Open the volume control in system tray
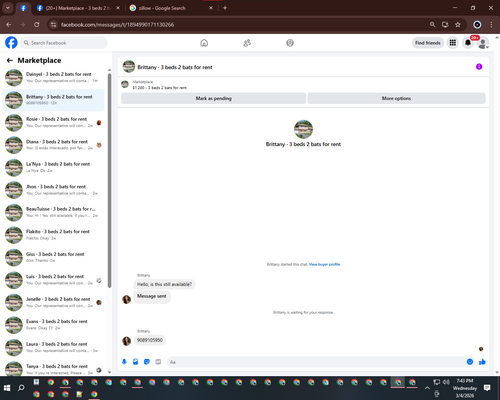 coord(447,382)
